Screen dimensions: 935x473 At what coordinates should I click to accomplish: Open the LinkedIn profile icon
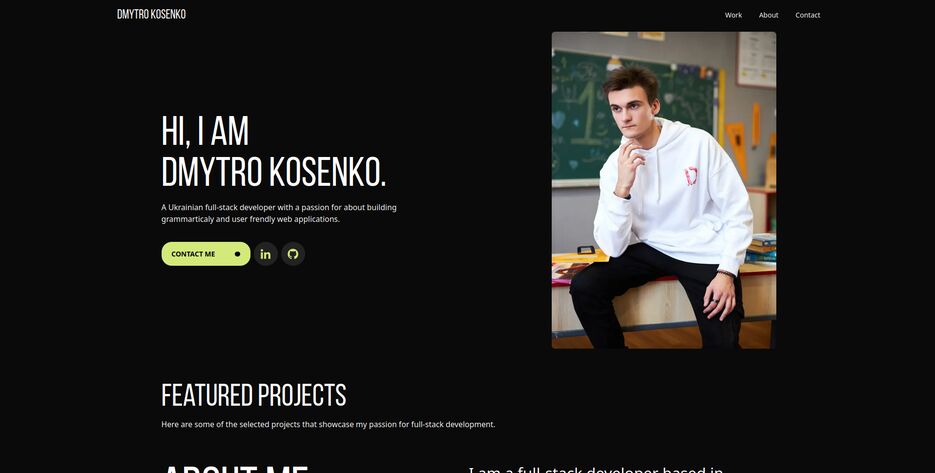(265, 254)
